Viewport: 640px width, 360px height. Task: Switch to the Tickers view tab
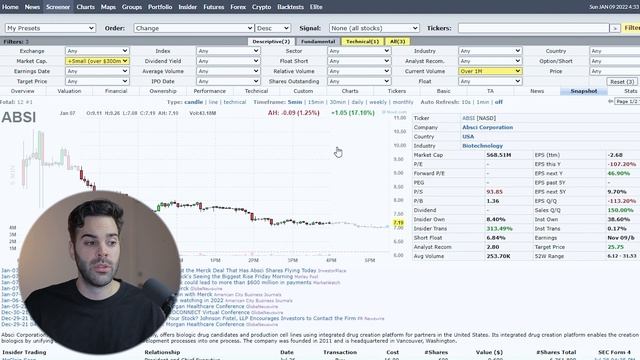pos(397,91)
